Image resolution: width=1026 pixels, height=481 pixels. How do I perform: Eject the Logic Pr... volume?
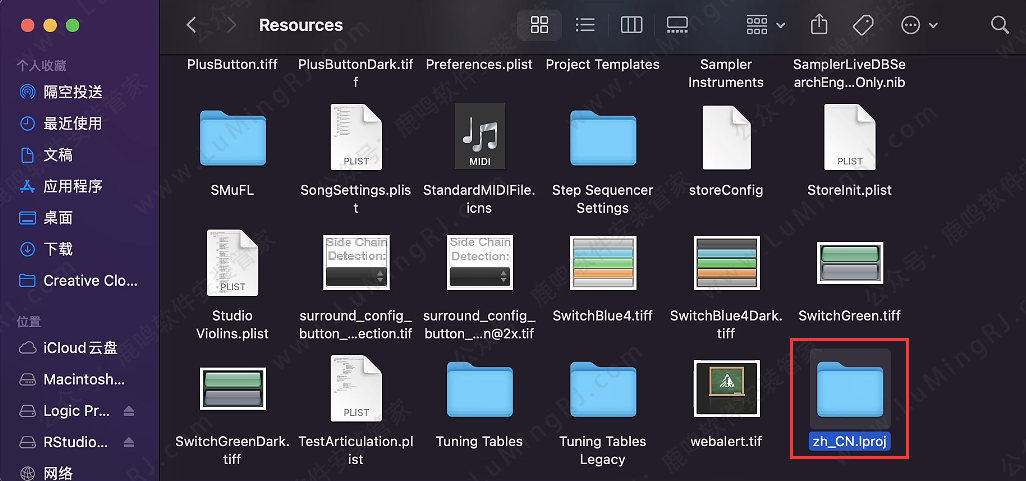129,412
